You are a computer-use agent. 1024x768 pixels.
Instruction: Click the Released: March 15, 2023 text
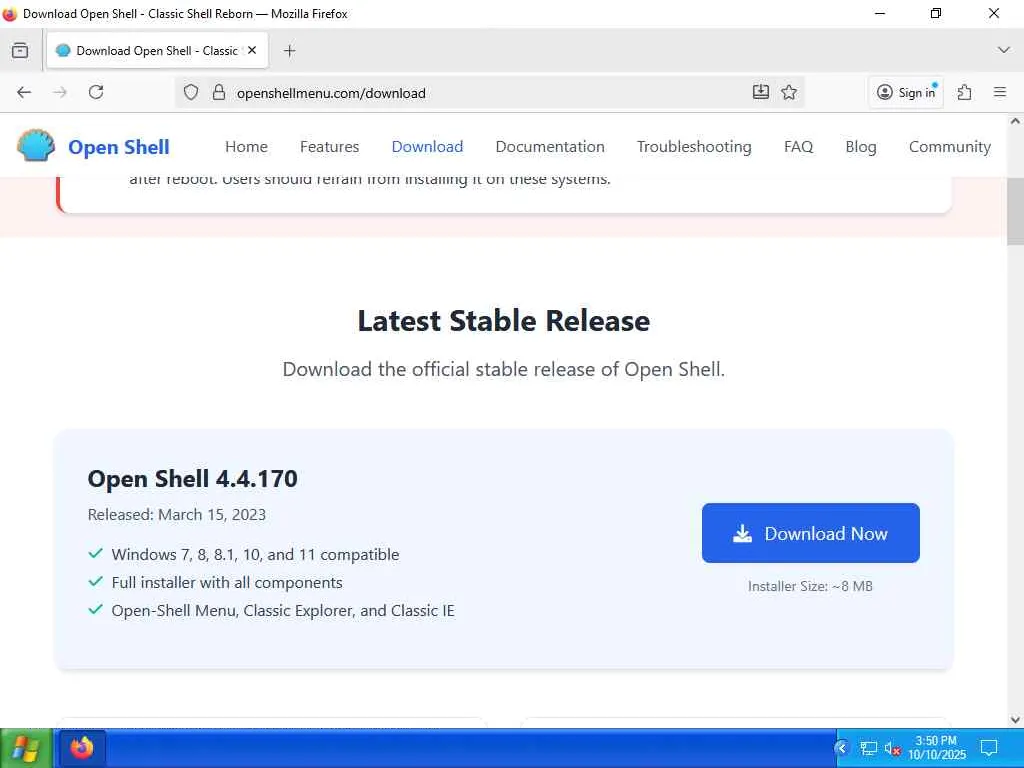(x=177, y=515)
